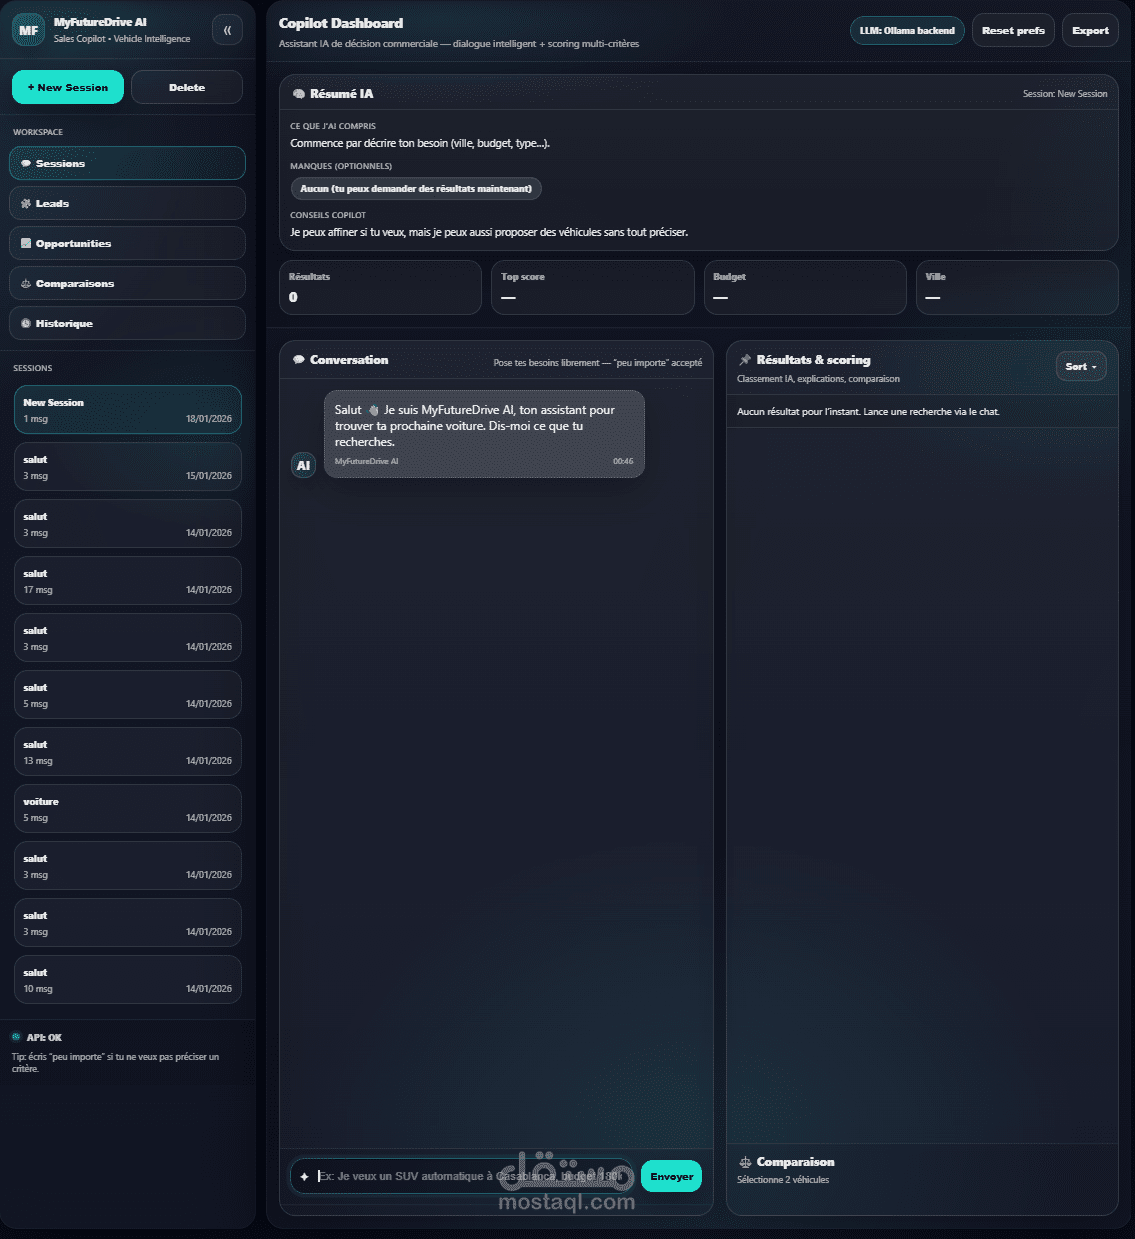Click the sparkle icon in the chat input bar

coord(304,1176)
